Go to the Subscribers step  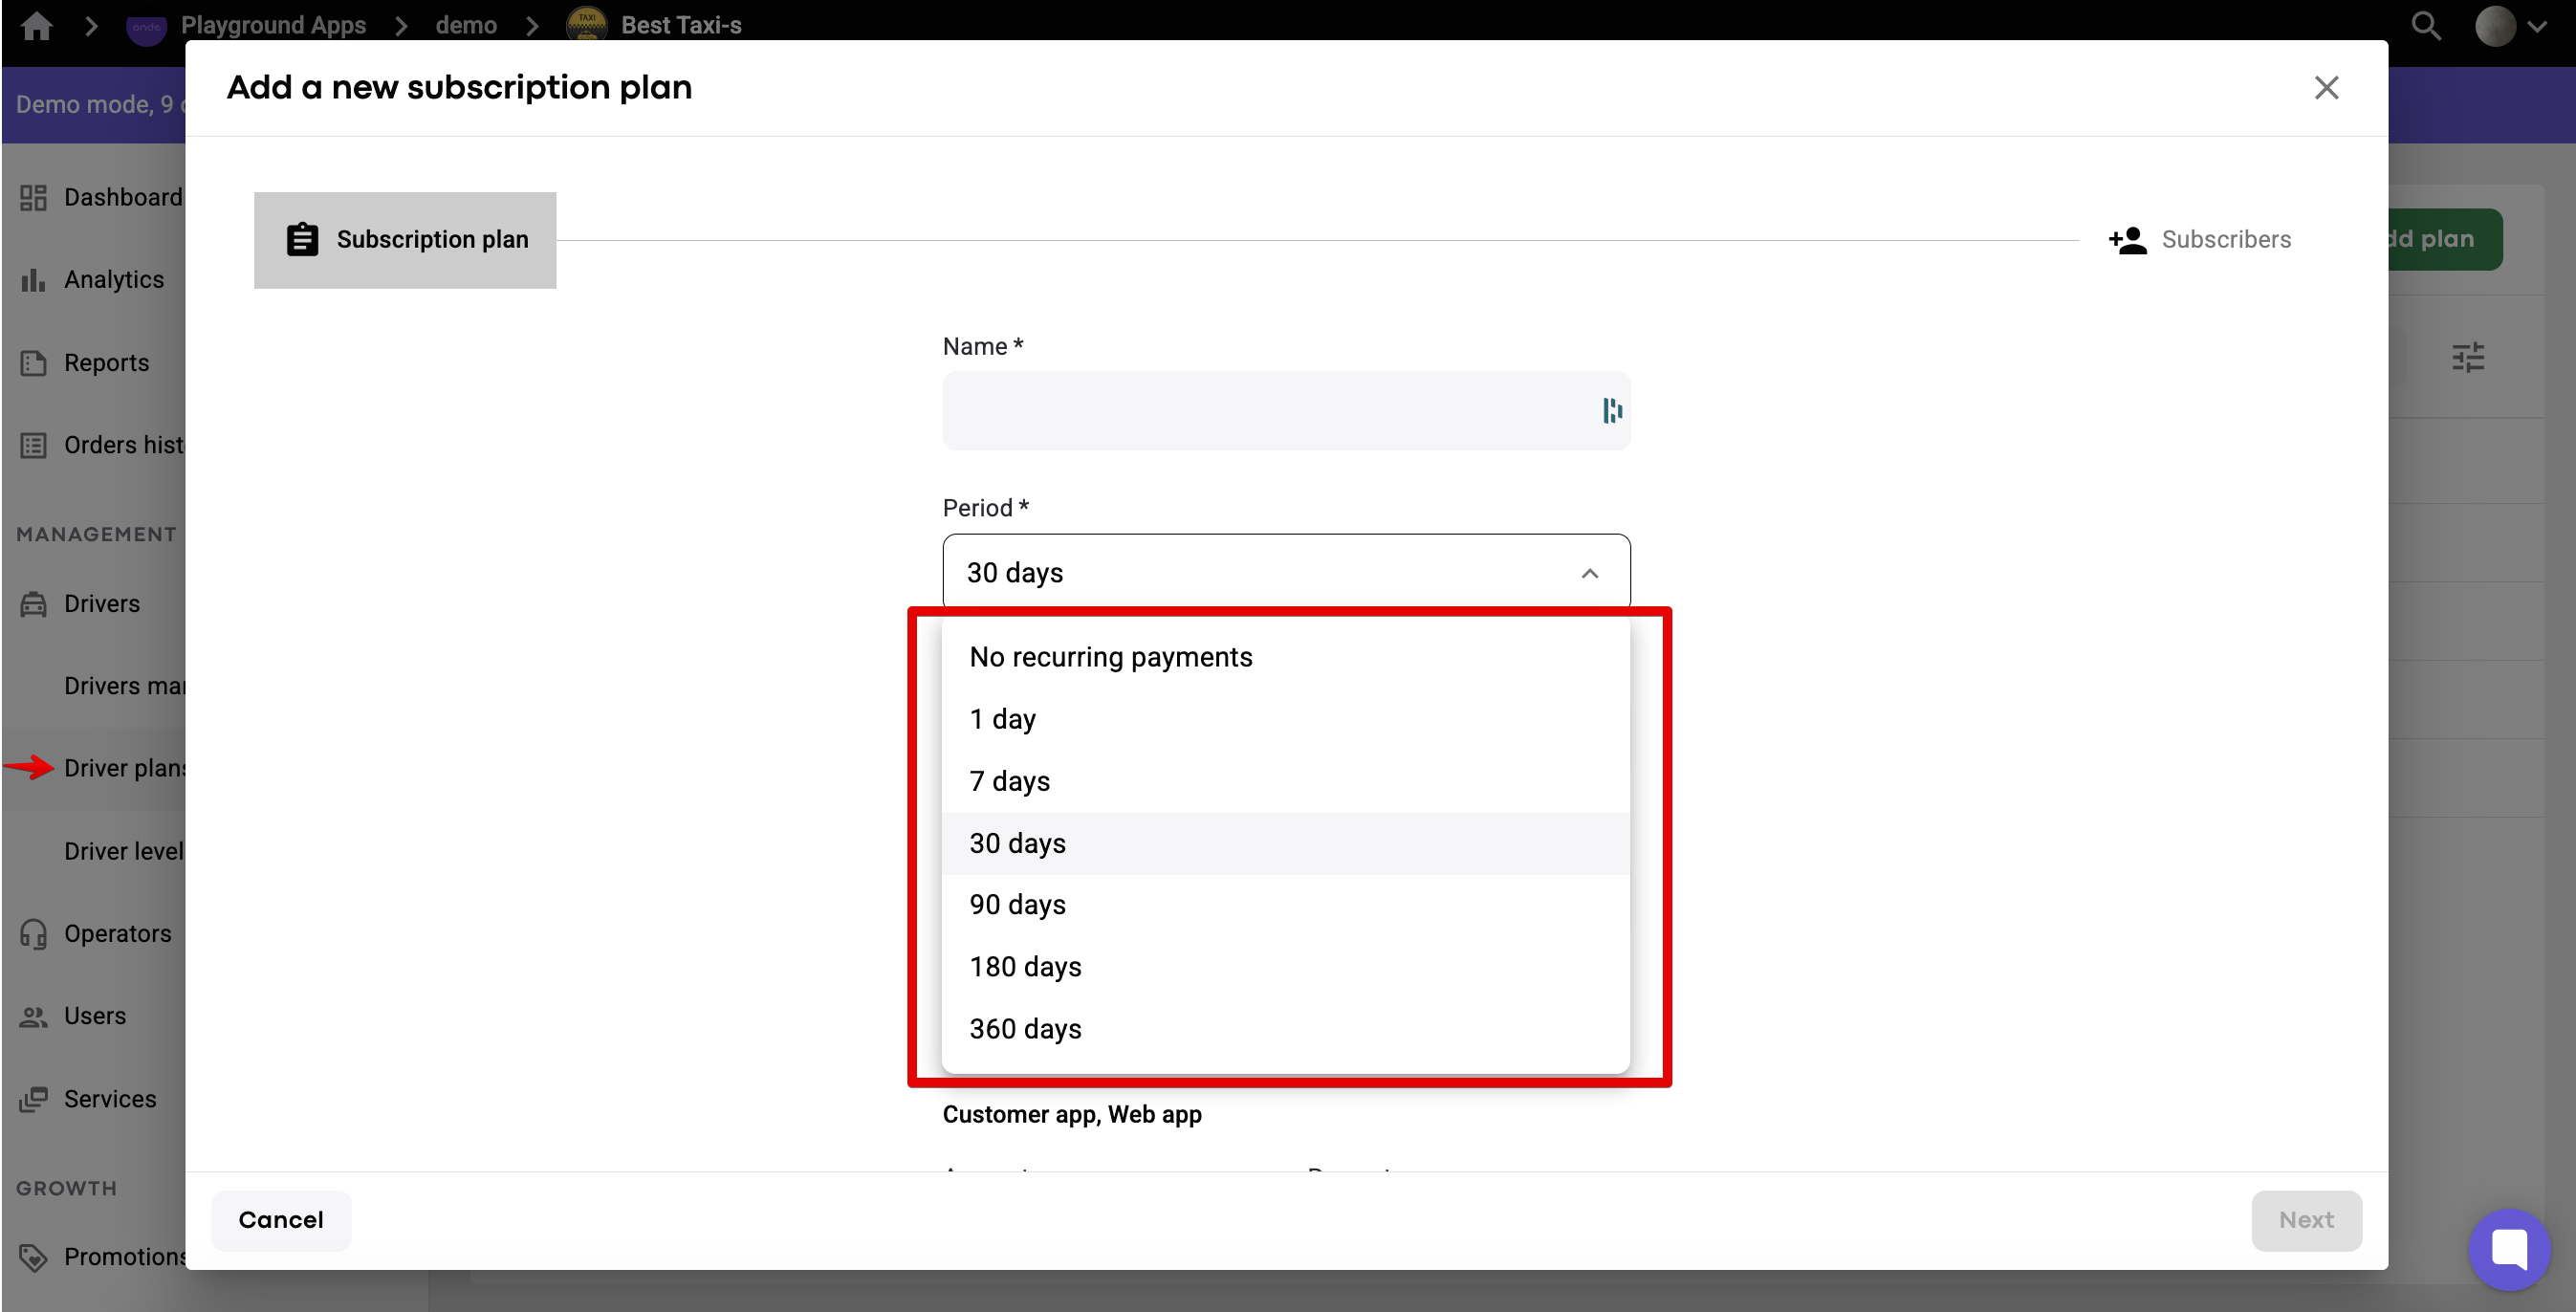coord(2224,240)
